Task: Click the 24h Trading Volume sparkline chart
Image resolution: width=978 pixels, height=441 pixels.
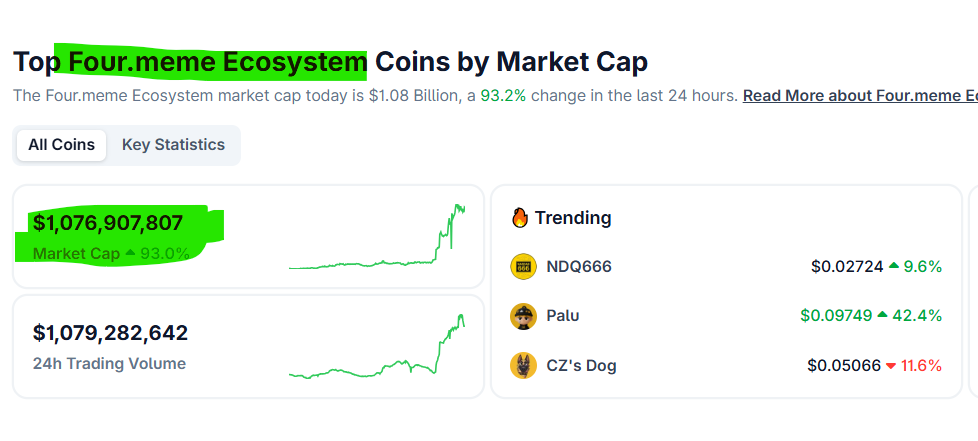Action: click(377, 348)
